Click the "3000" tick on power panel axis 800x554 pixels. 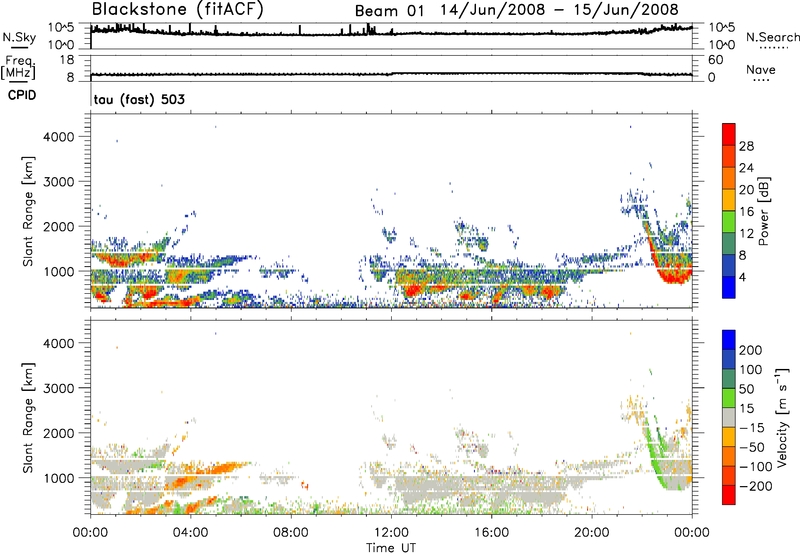pyautogui.click(x=59, y=182)
